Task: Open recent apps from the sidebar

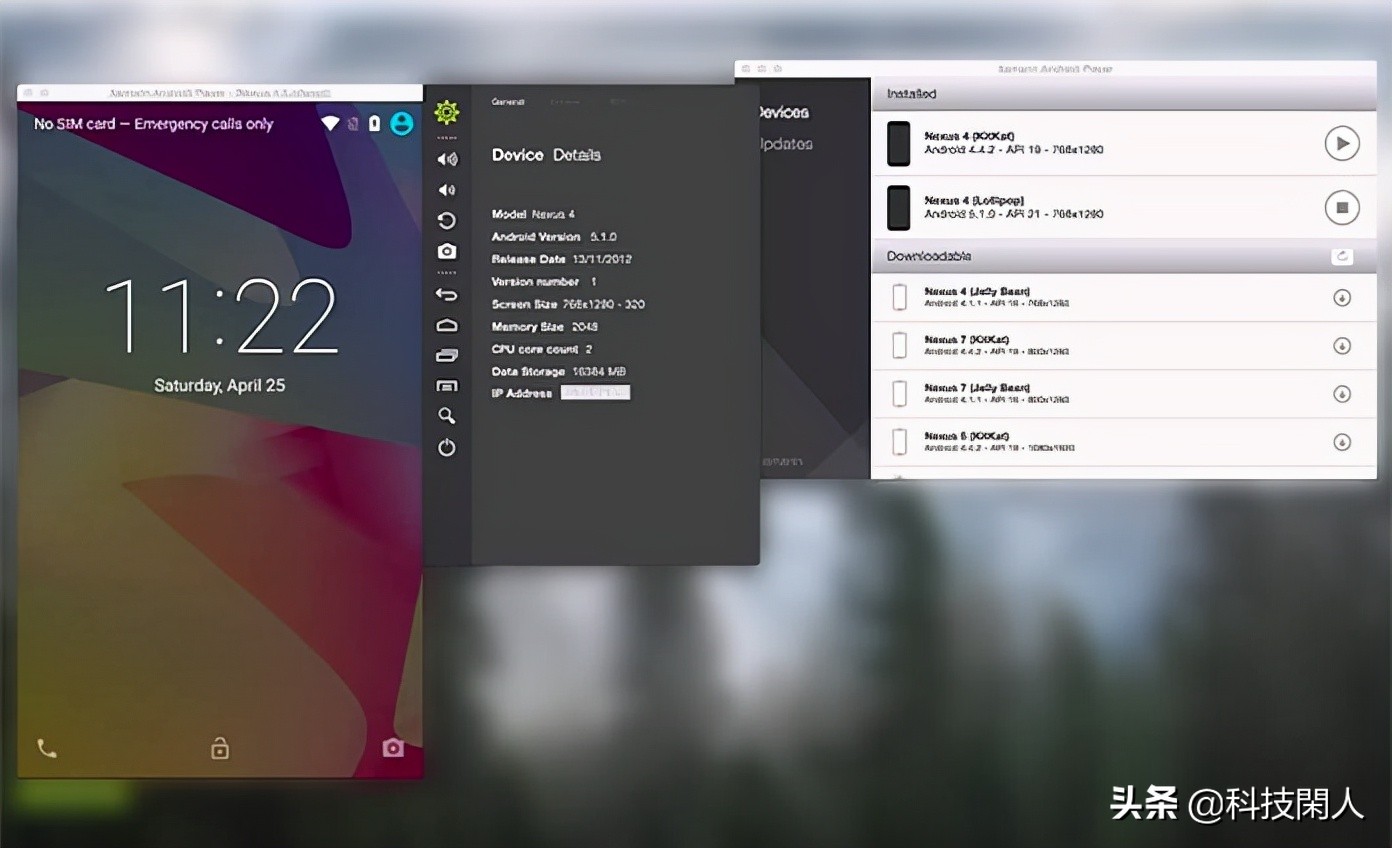Action: [x=447, y=355]
